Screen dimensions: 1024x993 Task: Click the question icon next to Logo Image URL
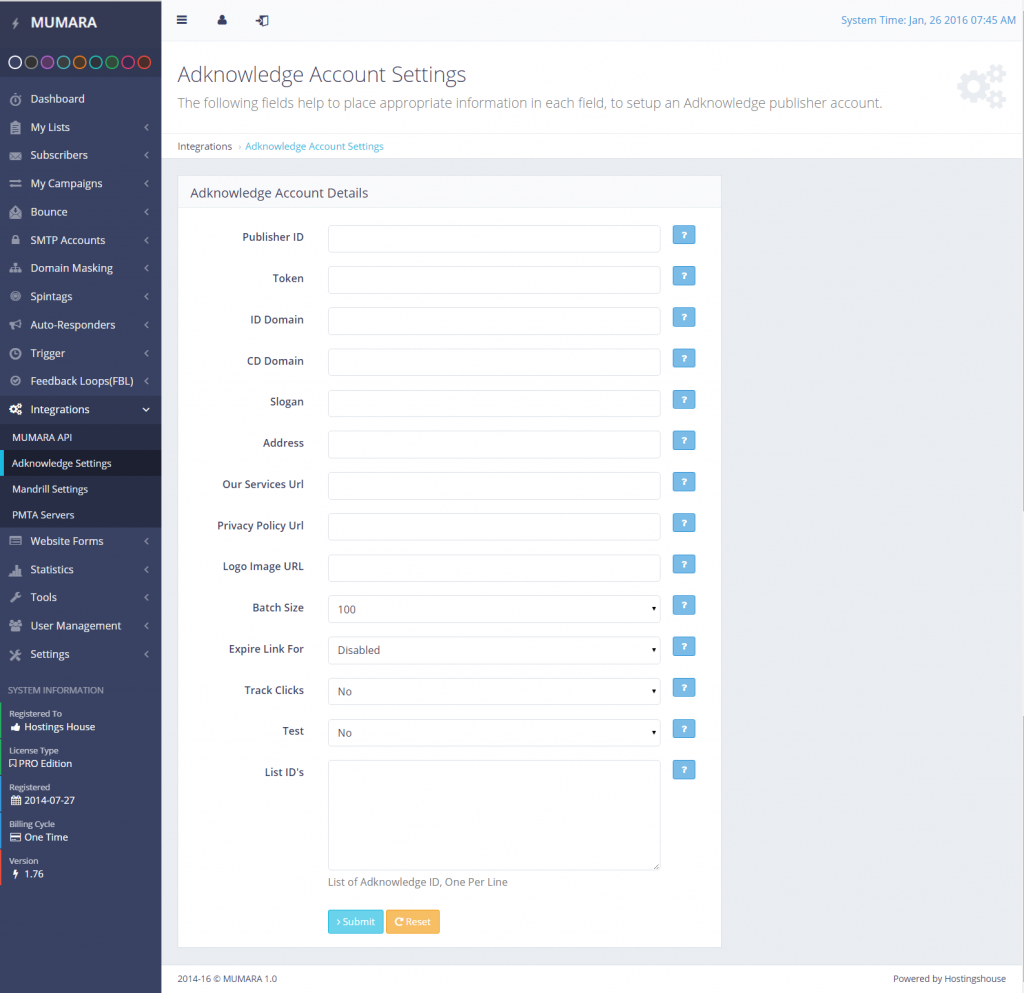[683, 565]
